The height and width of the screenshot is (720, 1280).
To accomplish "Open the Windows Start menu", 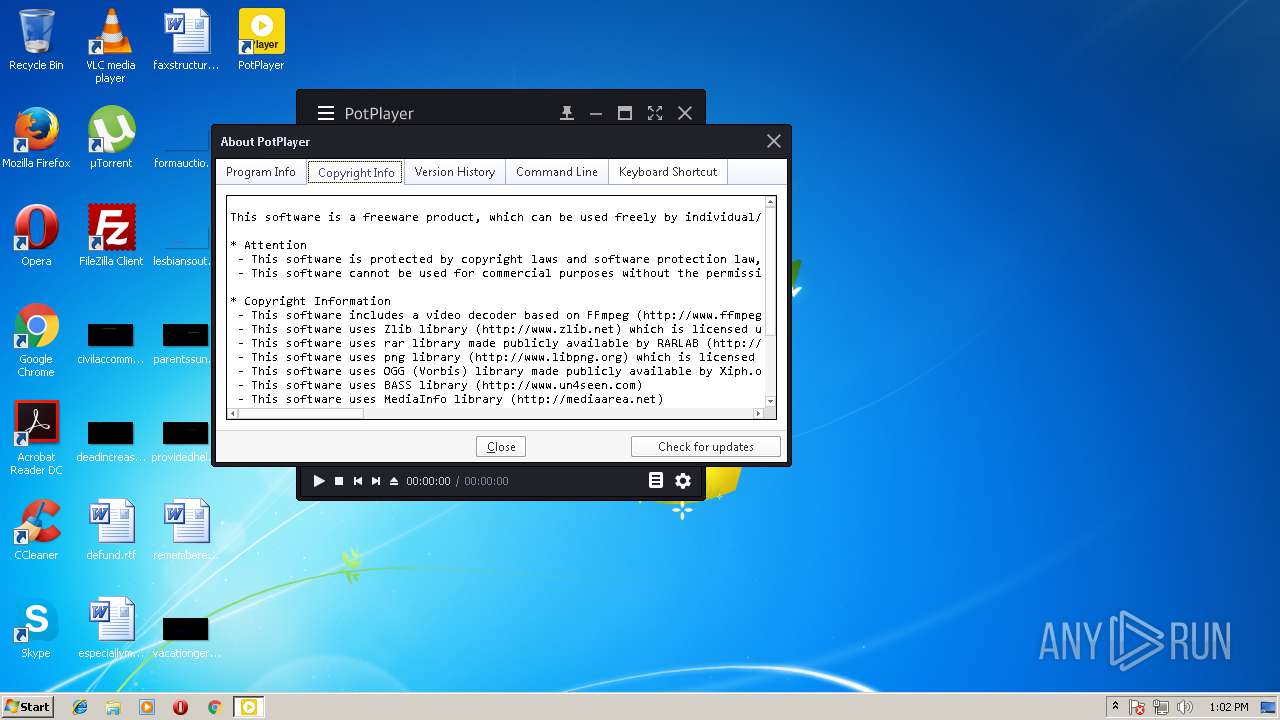I will click(27, 707).
